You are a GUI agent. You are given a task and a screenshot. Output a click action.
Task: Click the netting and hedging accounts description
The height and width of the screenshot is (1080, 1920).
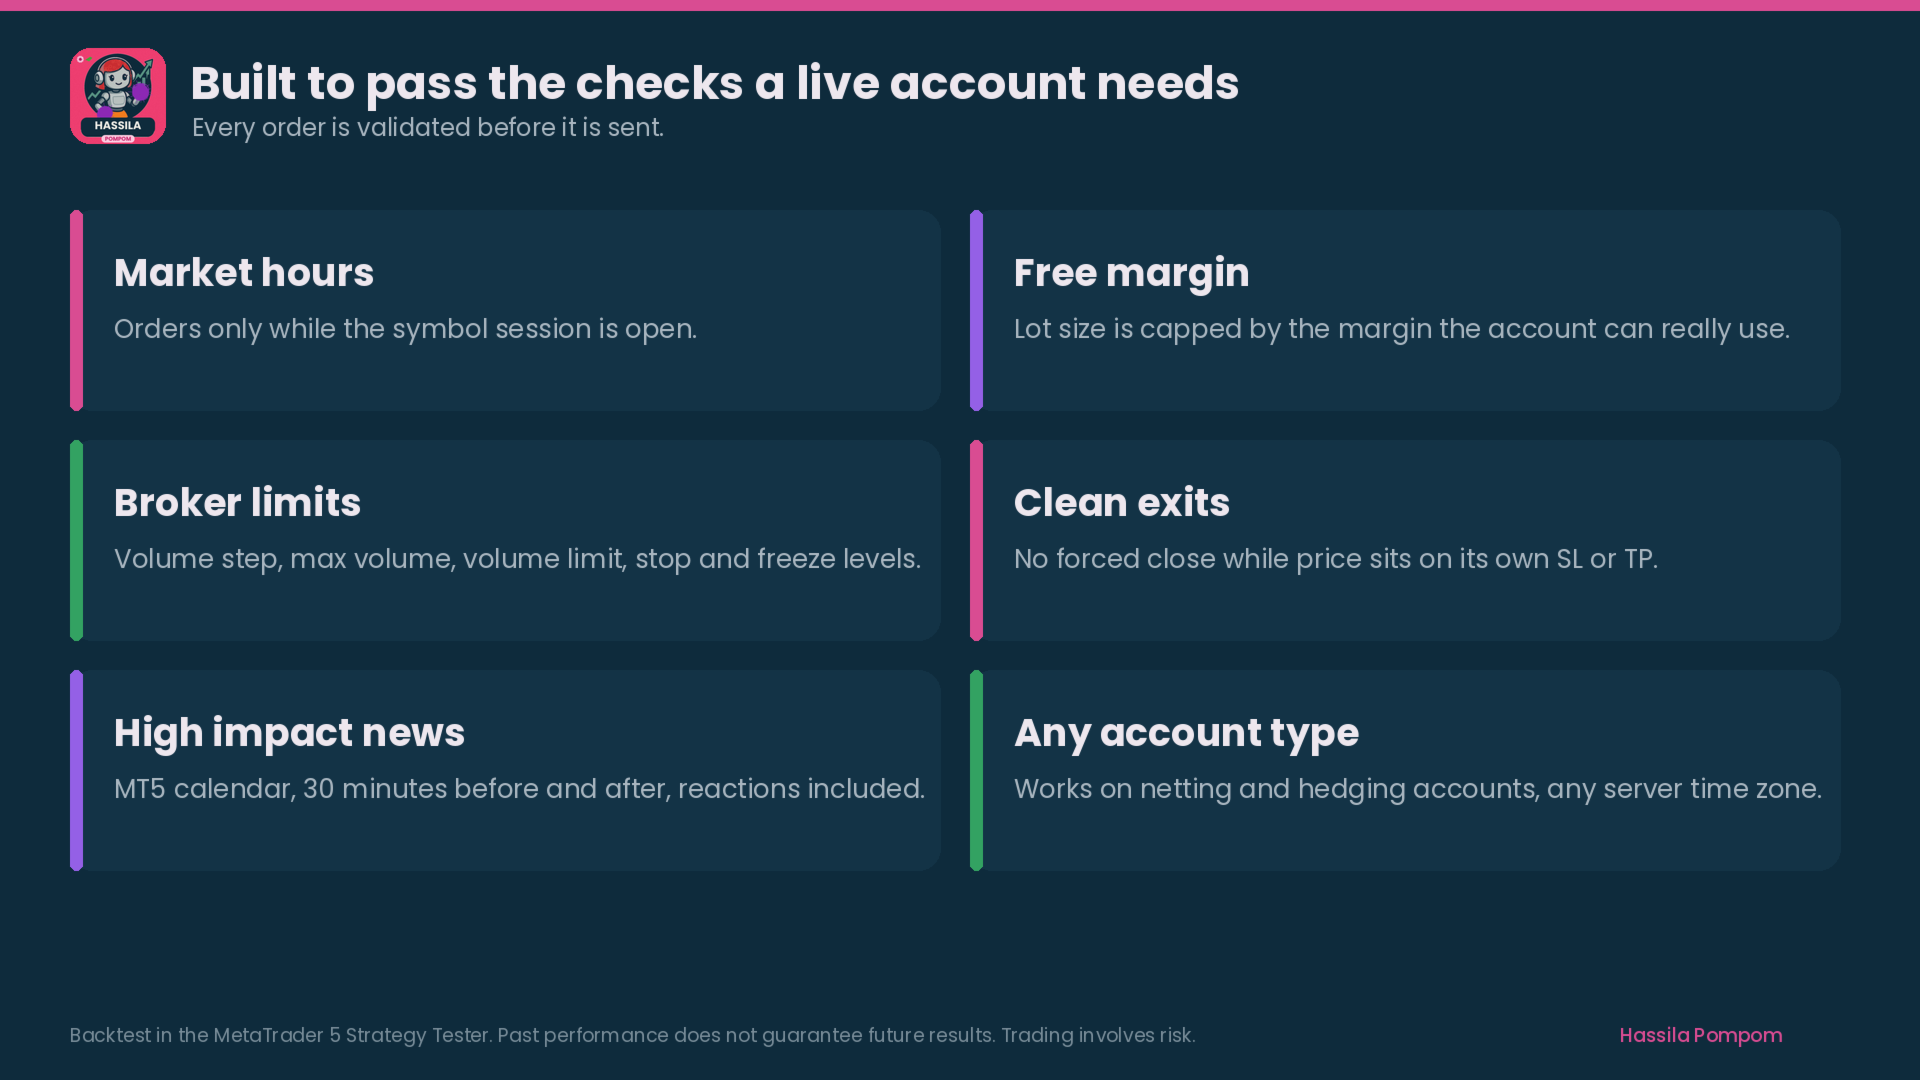pos(1417,789)
